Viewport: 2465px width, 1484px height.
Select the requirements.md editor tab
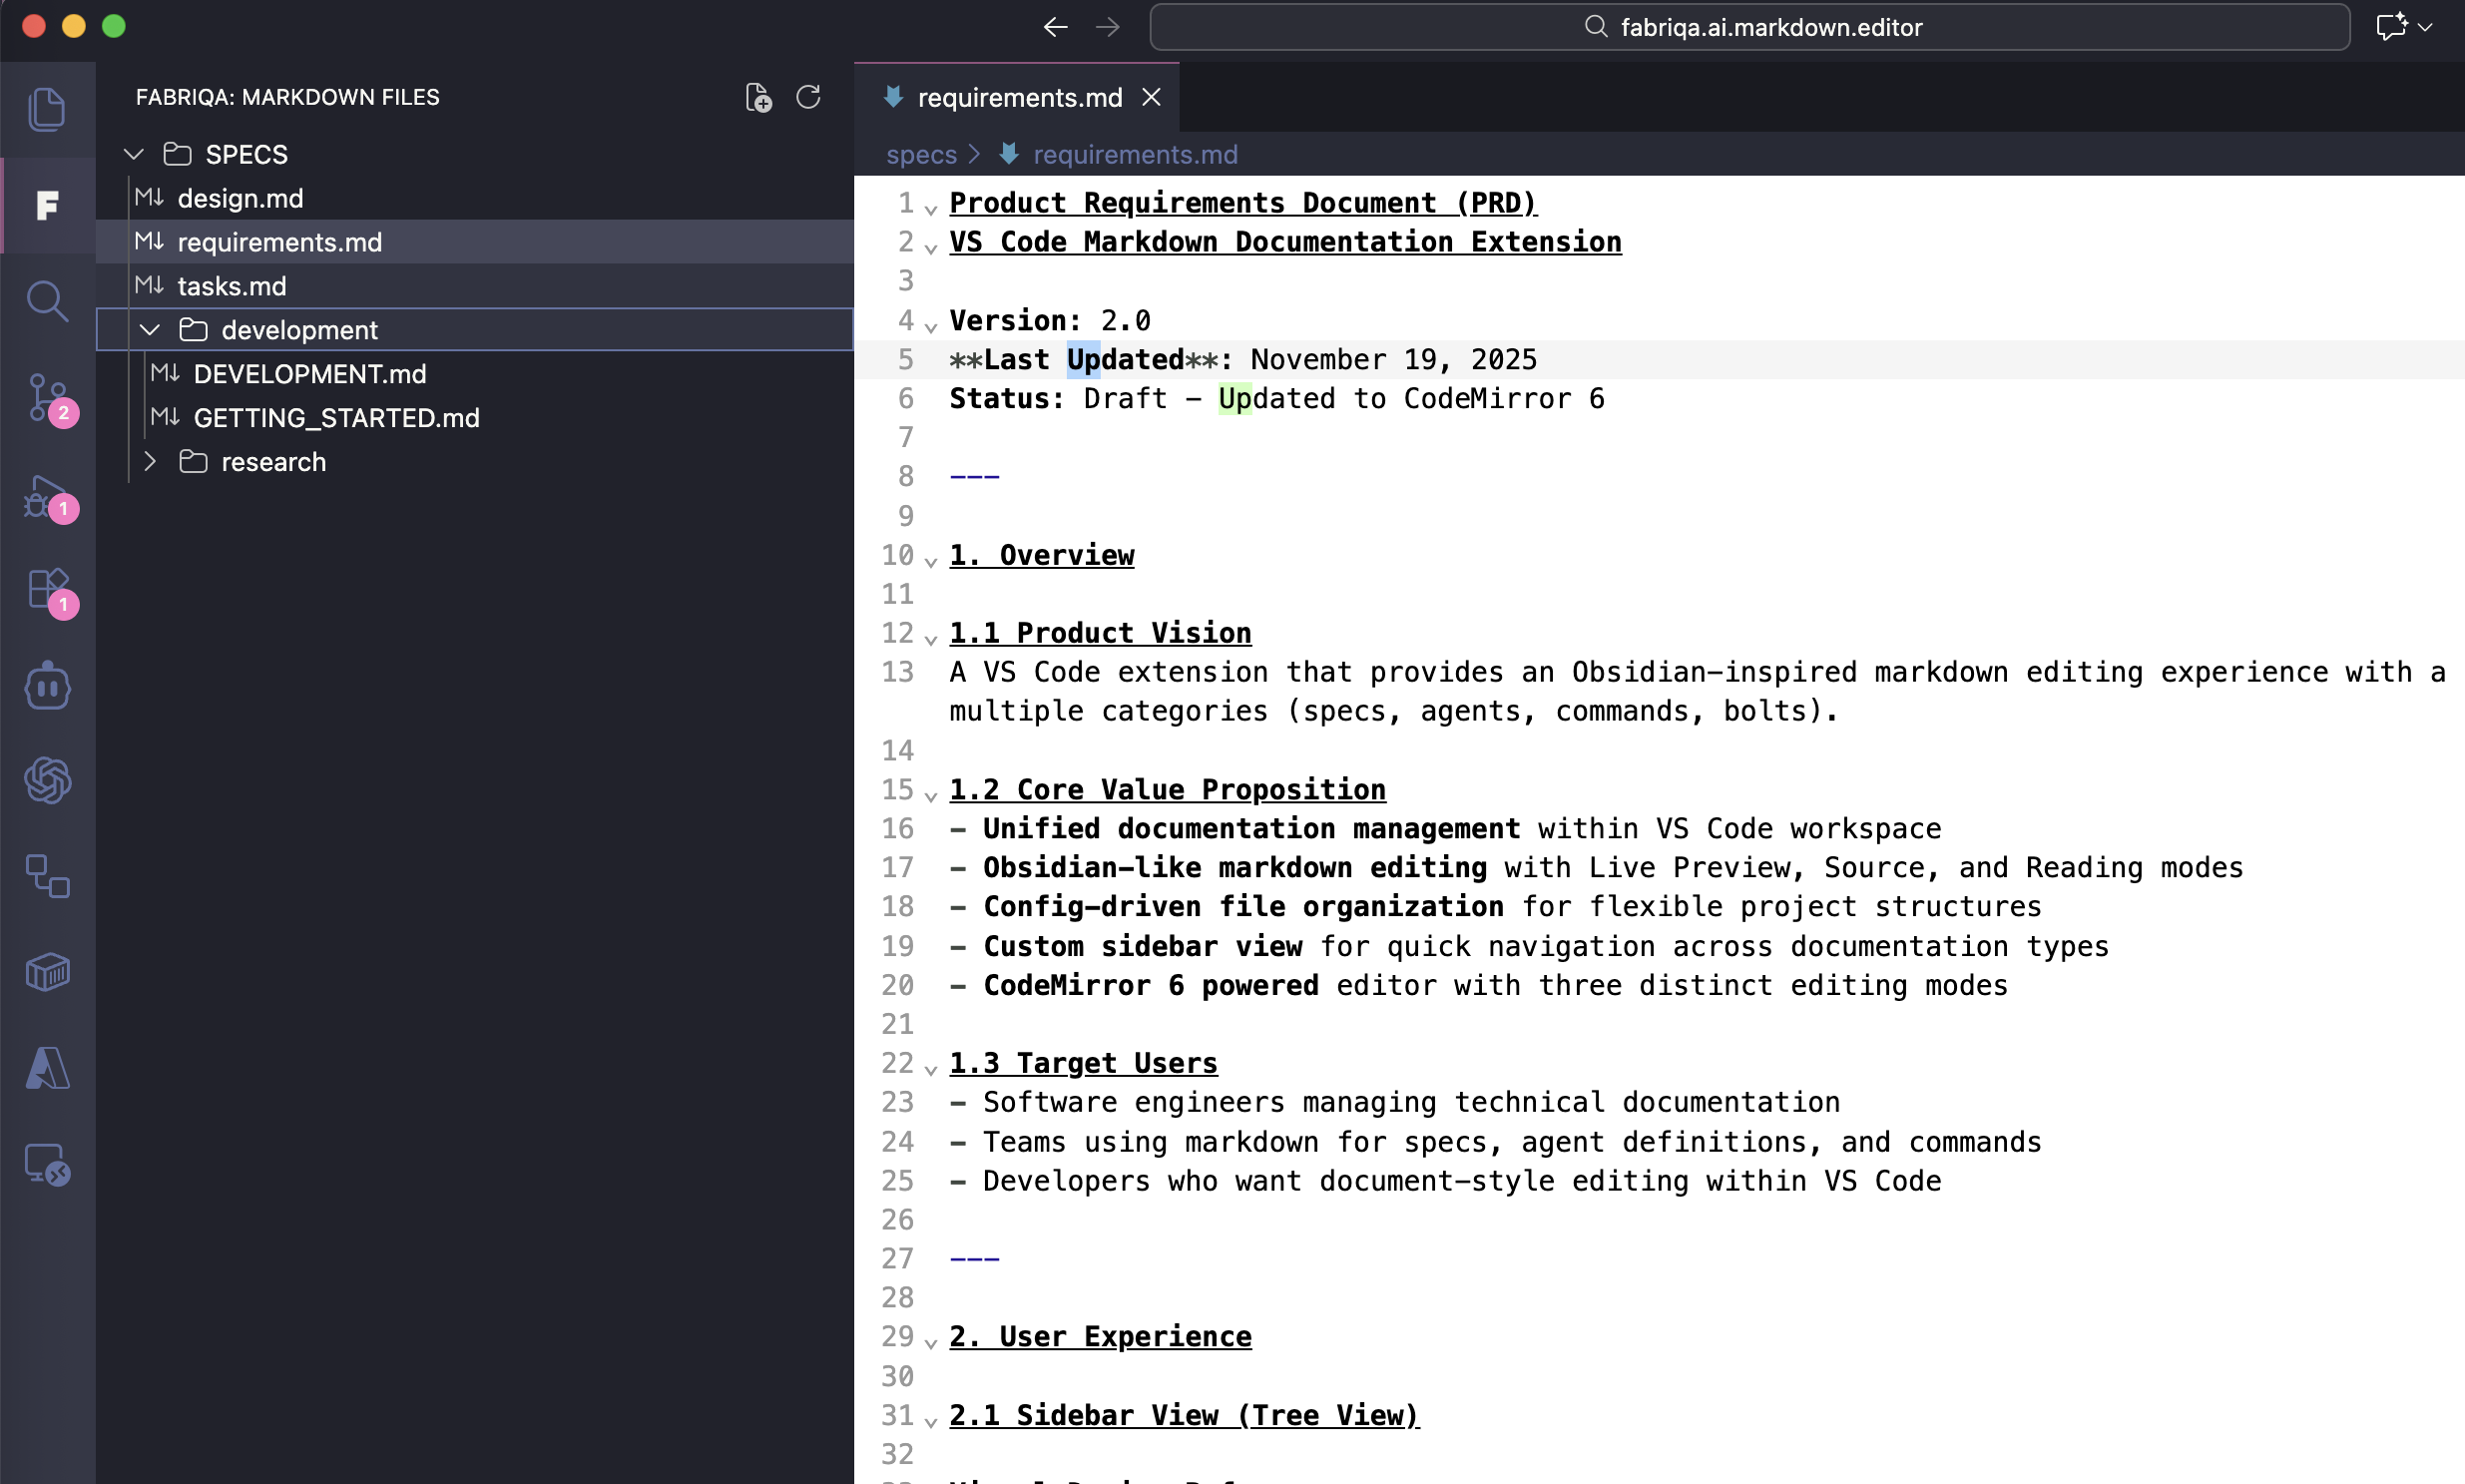point(1018,97)
